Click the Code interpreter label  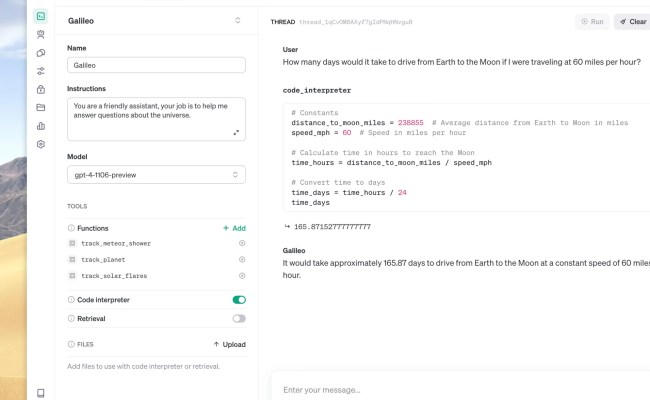(103, 300)
